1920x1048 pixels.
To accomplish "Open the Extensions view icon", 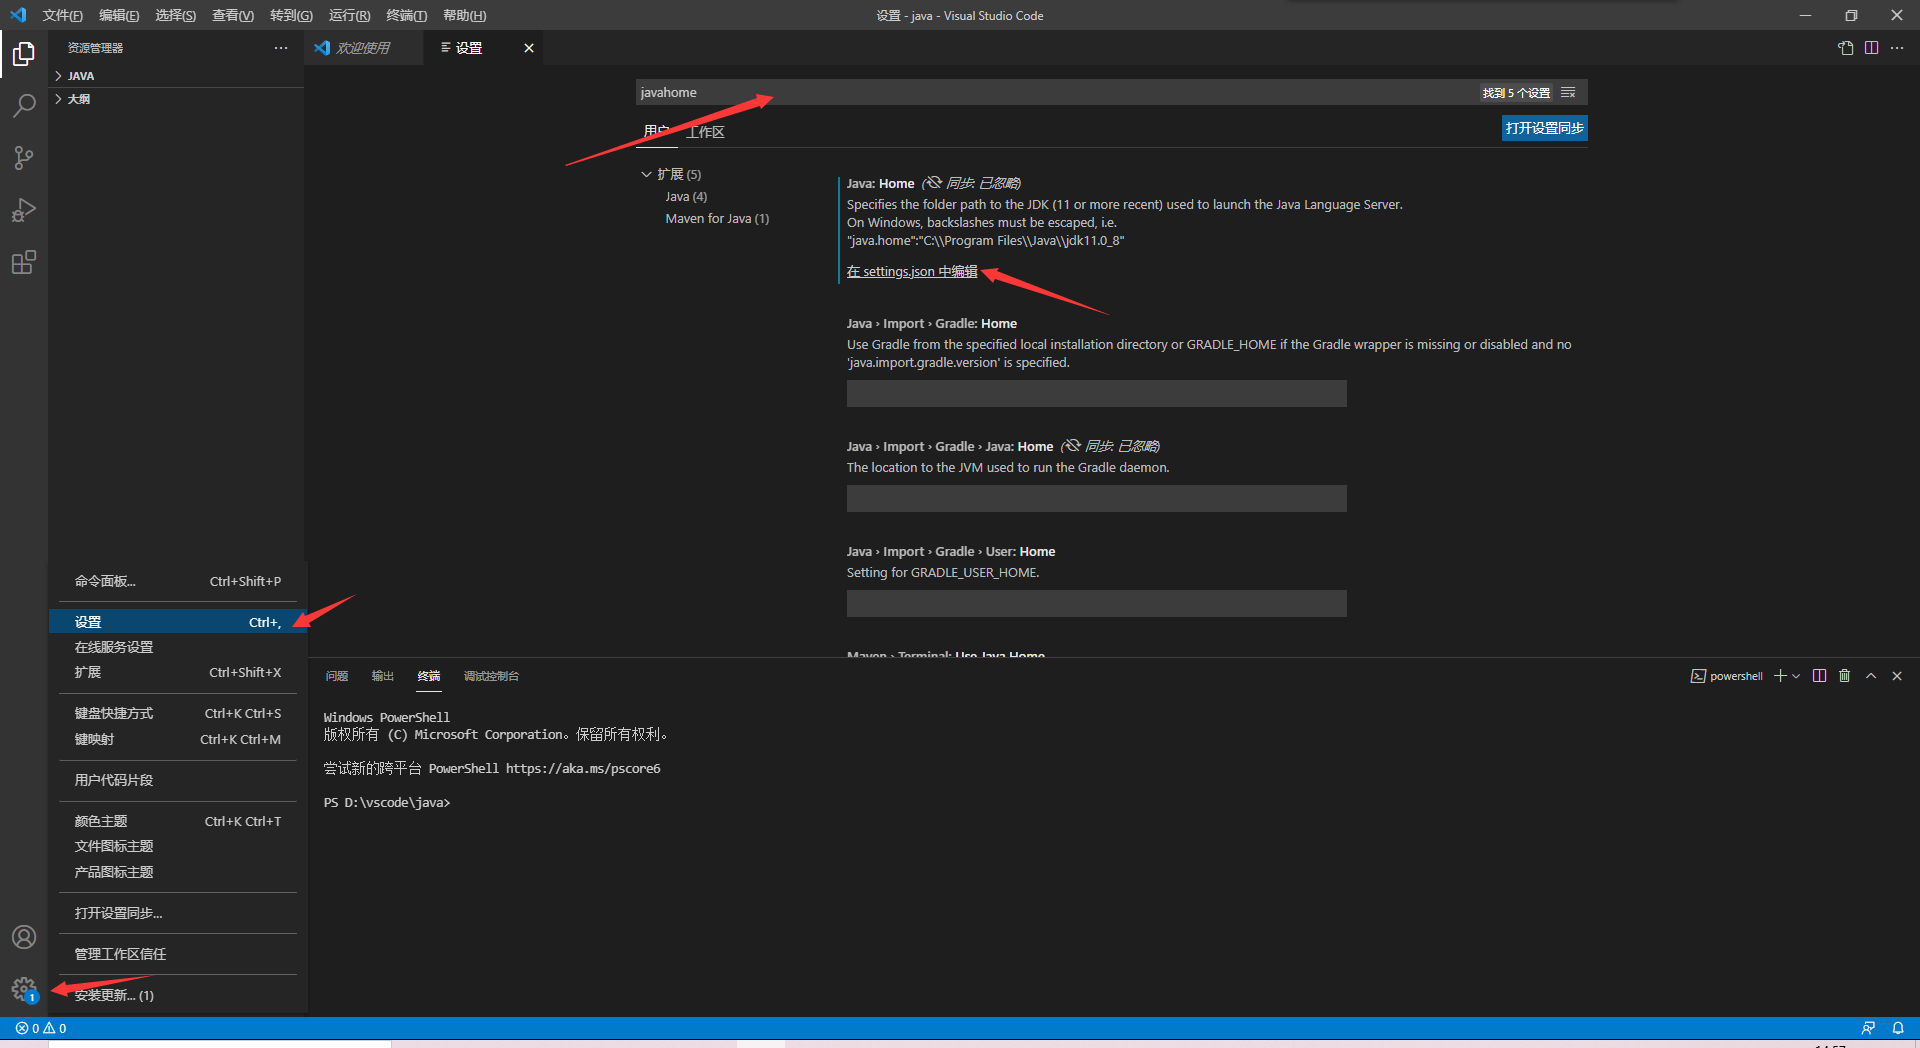I will (24, 262).
